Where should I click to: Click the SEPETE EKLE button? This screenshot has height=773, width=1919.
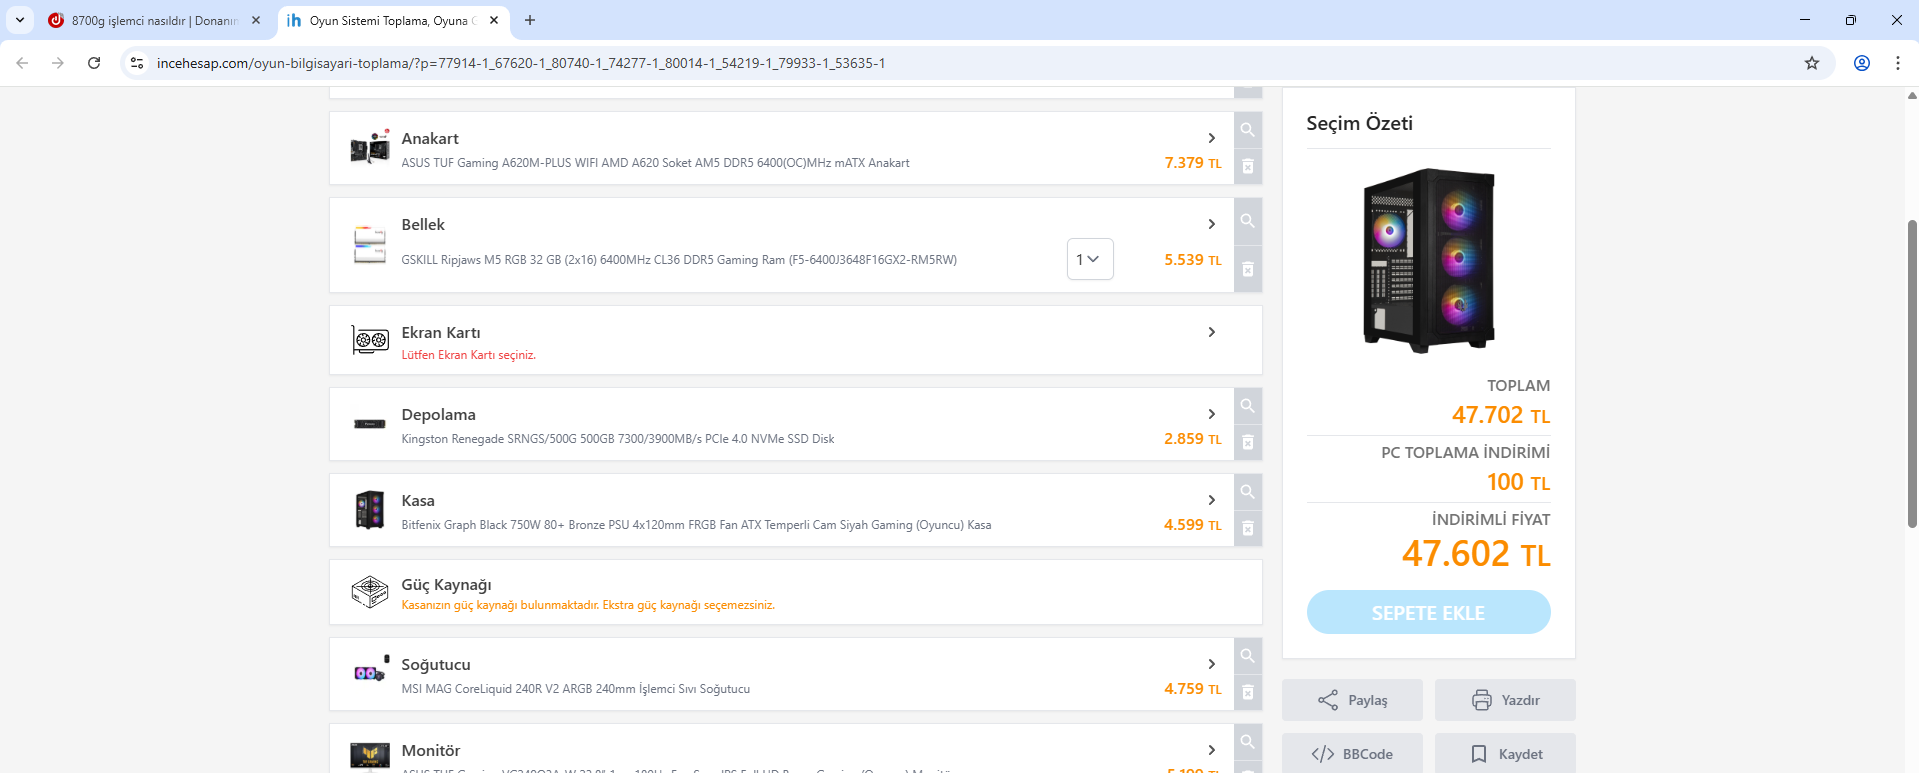point(1428,612)
